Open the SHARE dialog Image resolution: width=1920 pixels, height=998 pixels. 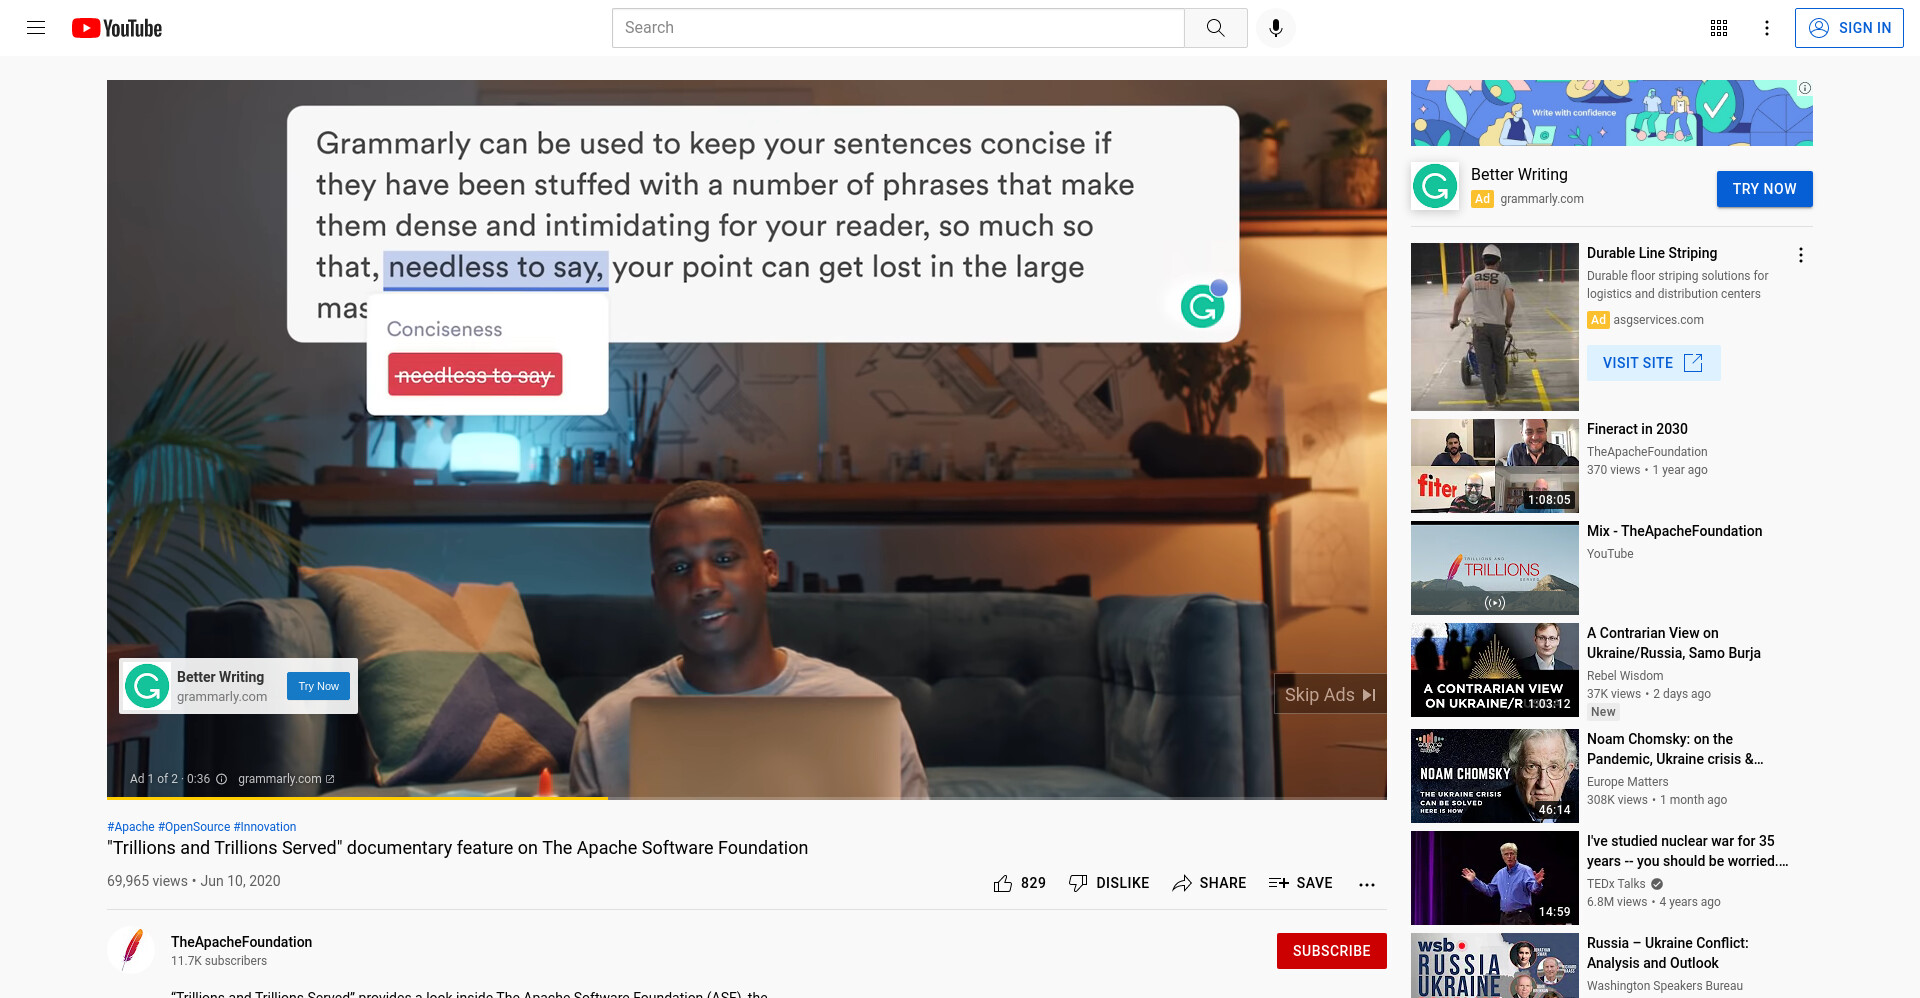(1209, 883)
